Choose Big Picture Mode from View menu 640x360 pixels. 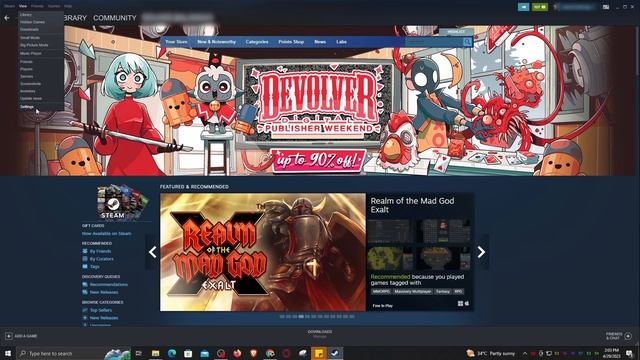(34, 45)
